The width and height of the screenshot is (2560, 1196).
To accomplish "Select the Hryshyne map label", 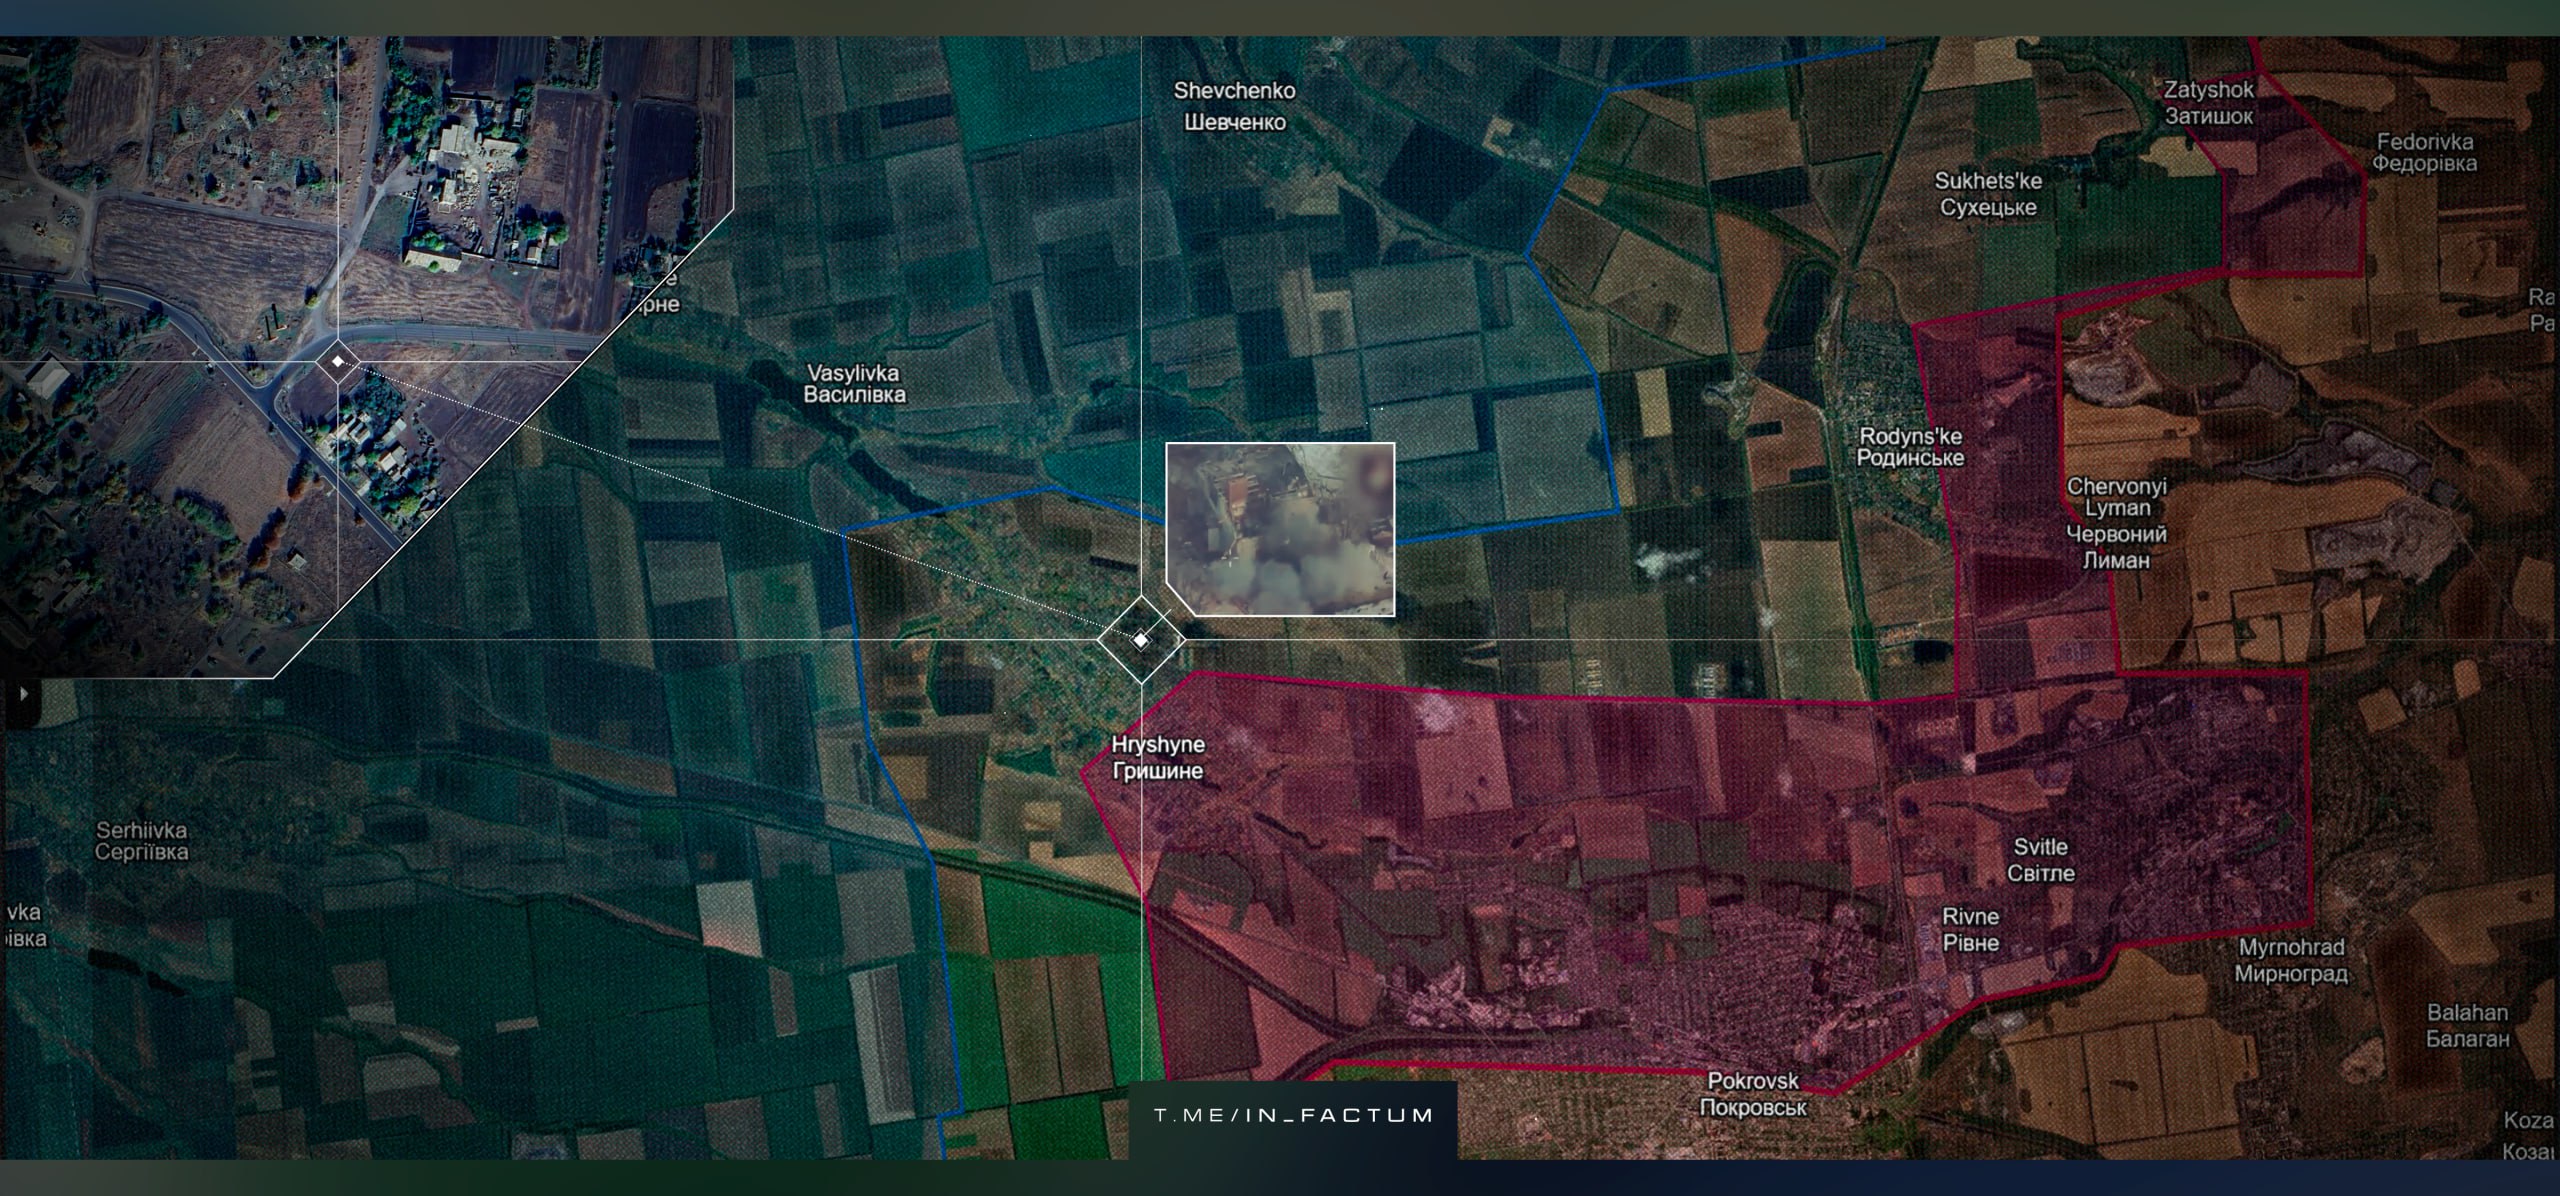I will point(1158,758).
